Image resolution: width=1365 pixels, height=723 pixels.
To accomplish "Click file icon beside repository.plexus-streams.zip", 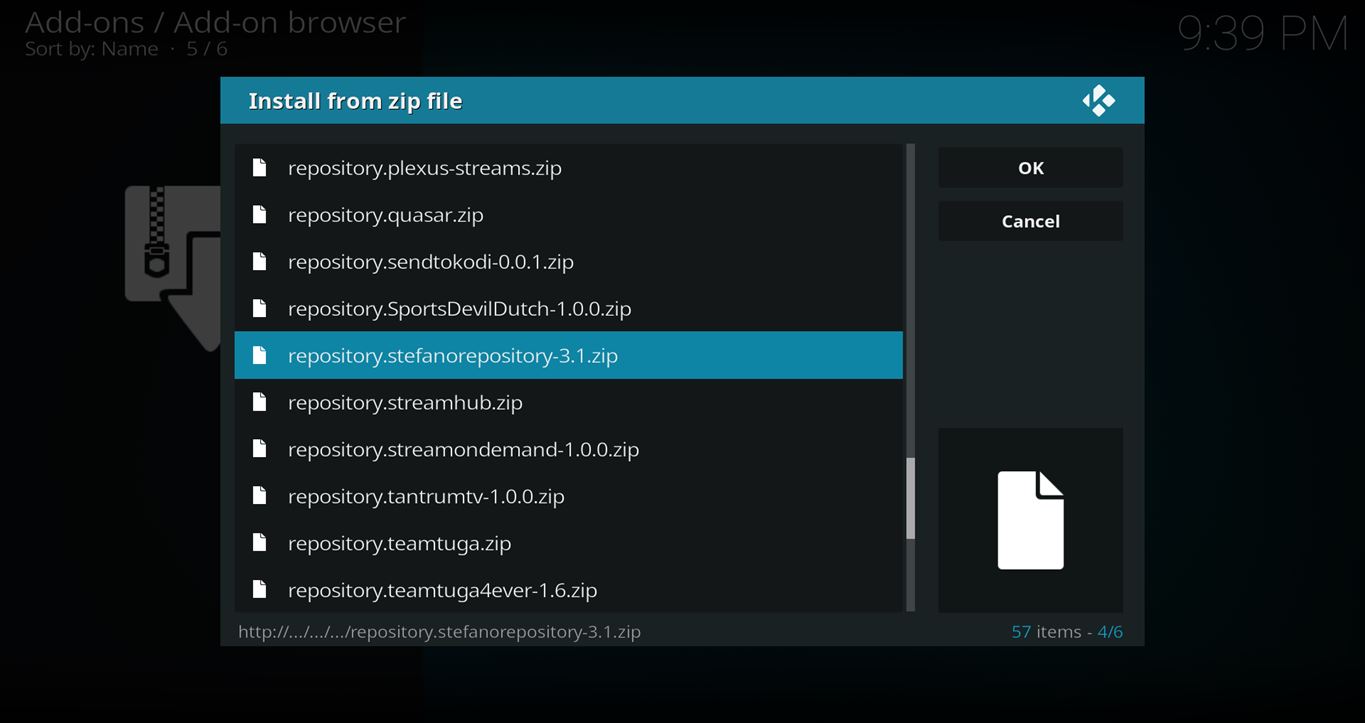I will point(260,168).
